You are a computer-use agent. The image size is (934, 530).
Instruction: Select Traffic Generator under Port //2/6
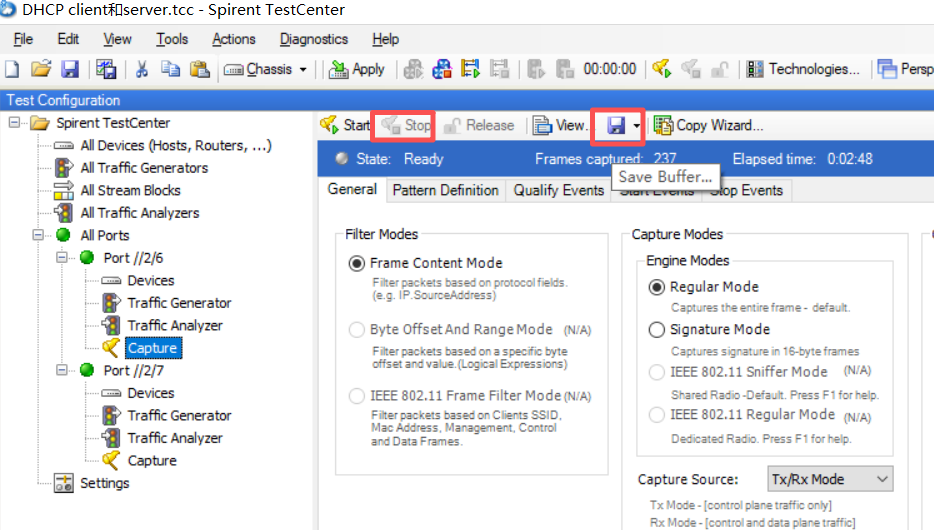click(179, 303)
